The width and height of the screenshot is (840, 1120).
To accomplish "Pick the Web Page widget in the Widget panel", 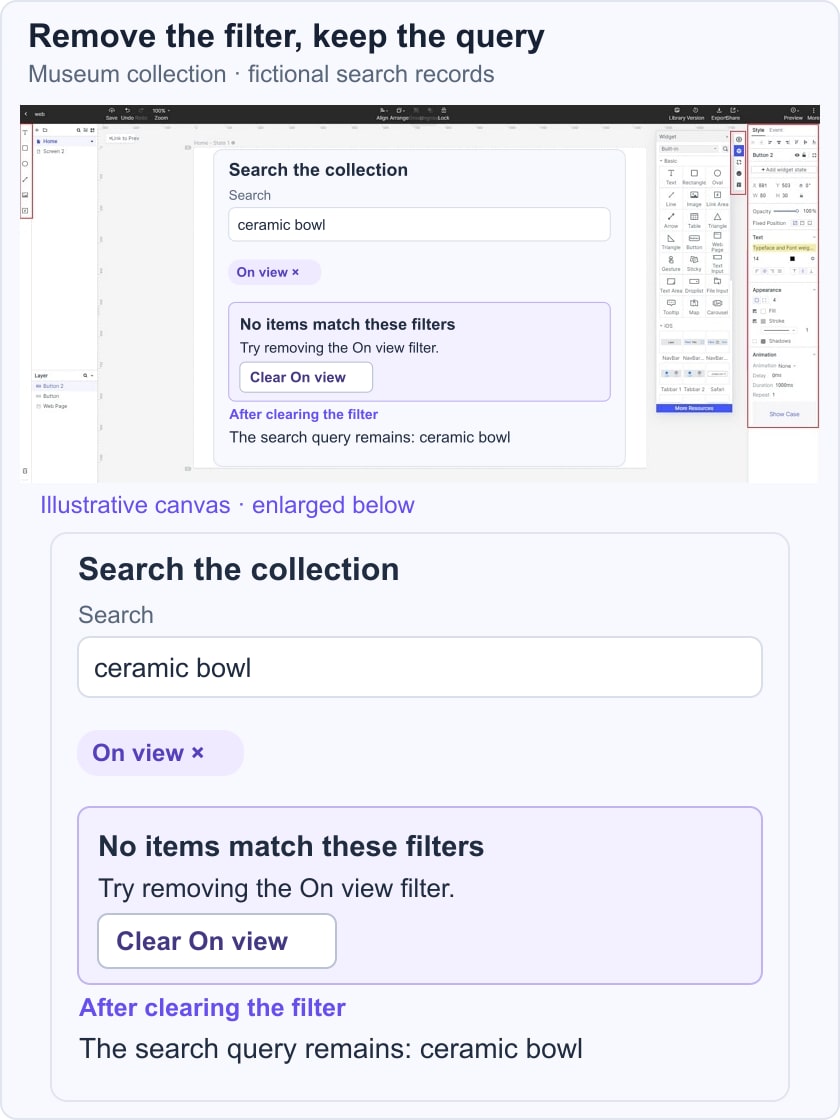I will pos(717,241).
